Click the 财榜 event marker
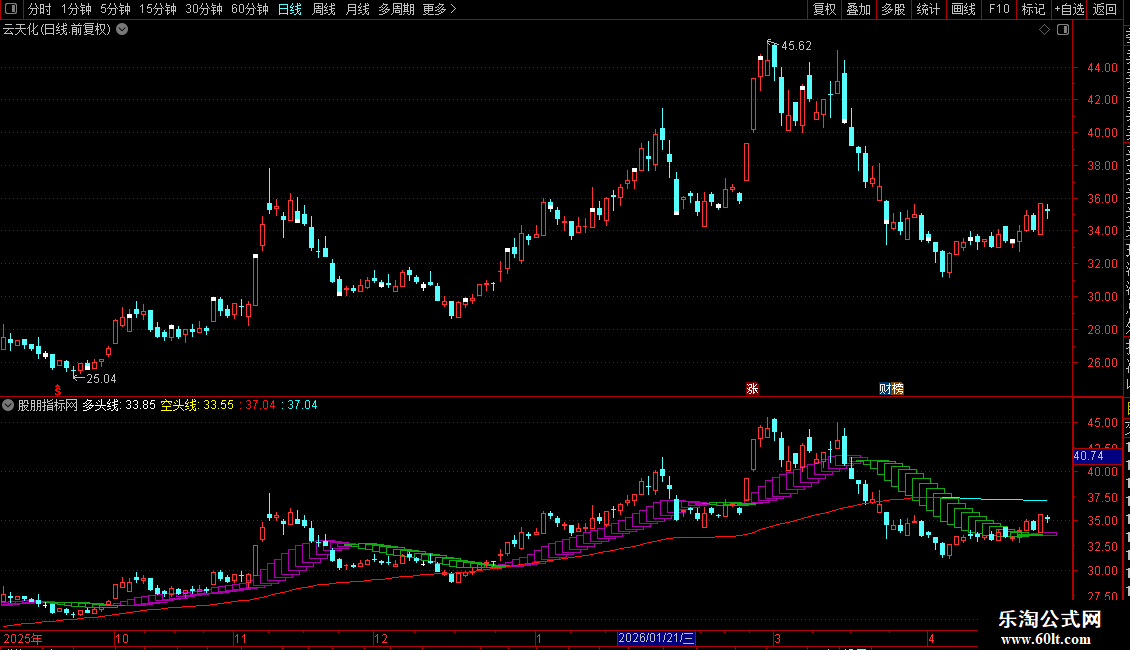This screenshot has width=1130, height=650. click(x=891, y=388)
